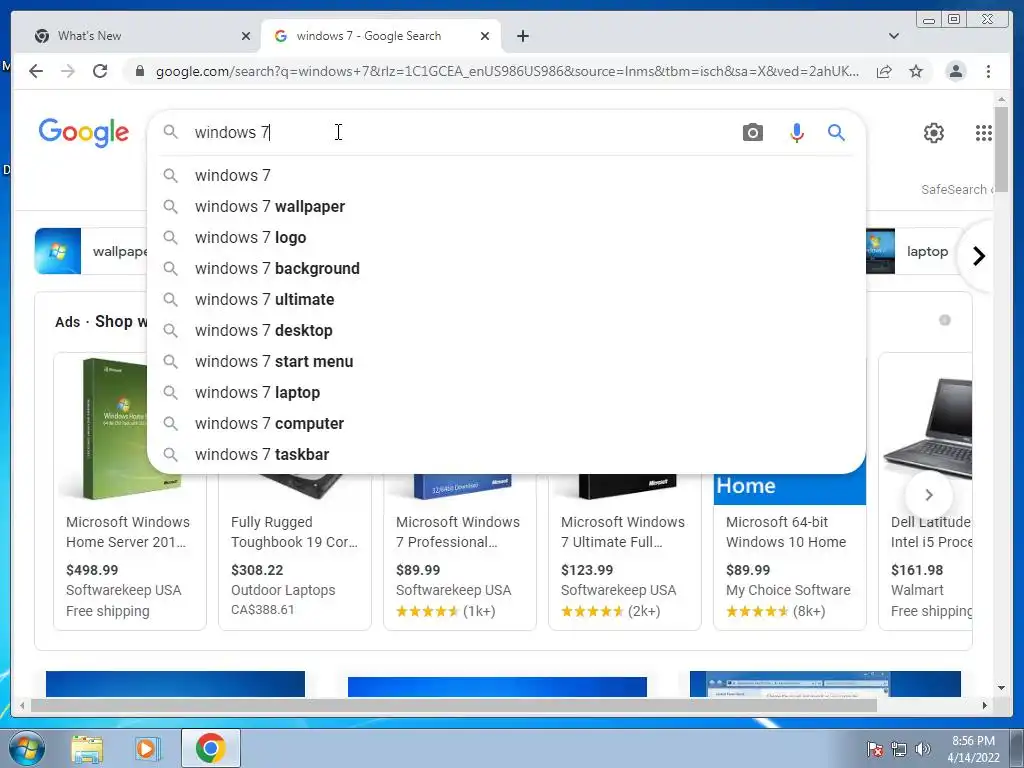Image resolution: width=1024 pixels, height=768 pixels.
Task: Start voice search with the microphone icon
Action: click(x=797, y=133)
